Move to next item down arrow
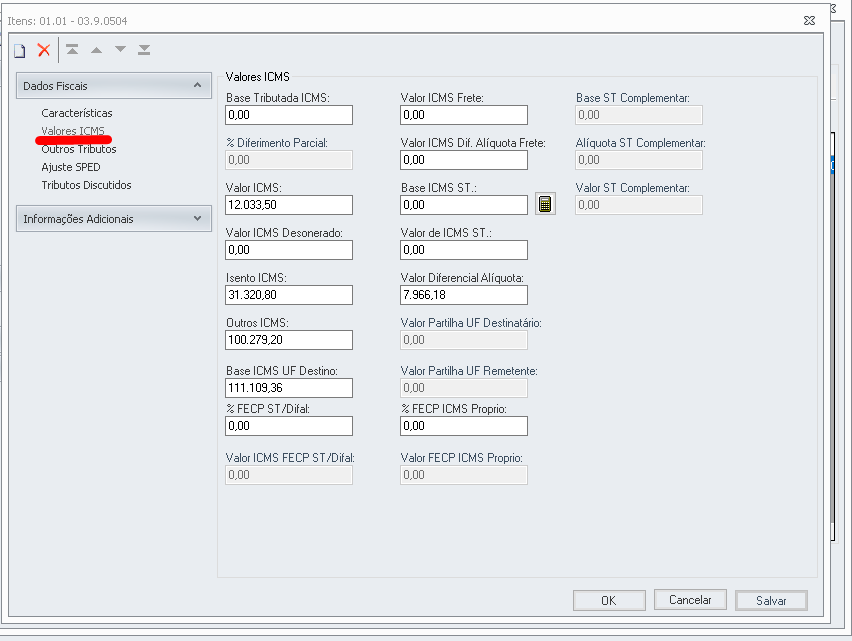This screenshot has width=852, height=641. (120, 49)
